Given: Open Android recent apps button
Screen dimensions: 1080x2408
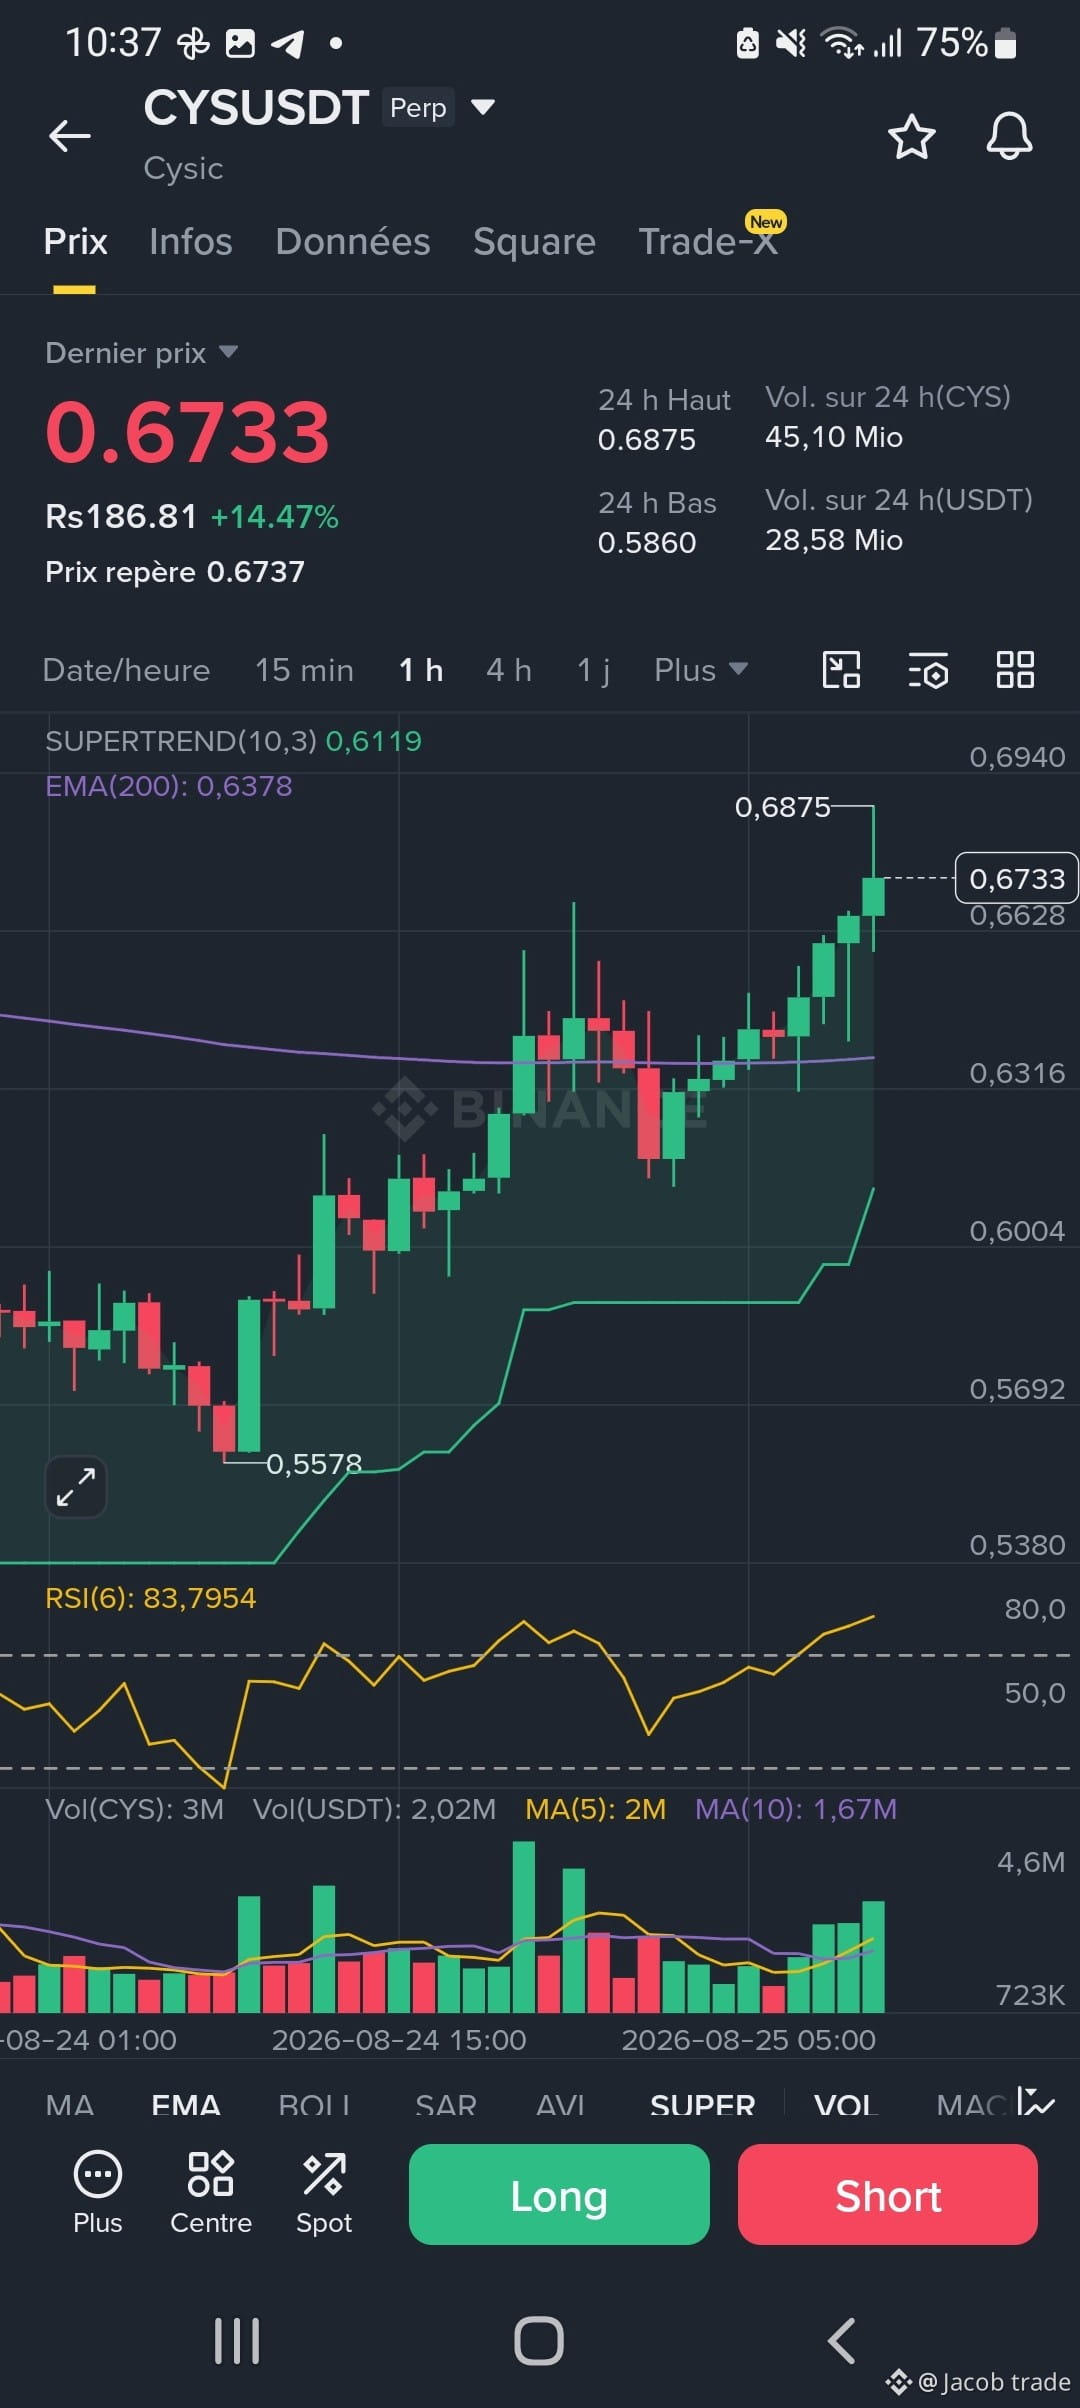Looking at the screenshot, I should point(237,2341).
